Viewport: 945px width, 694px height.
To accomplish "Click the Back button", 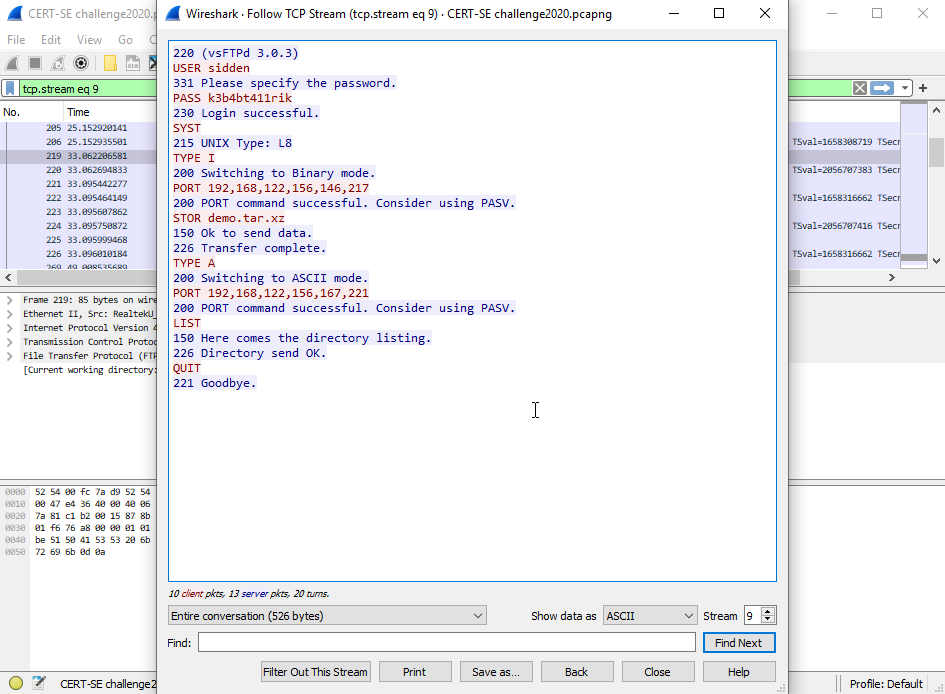I will click(577, 672).
